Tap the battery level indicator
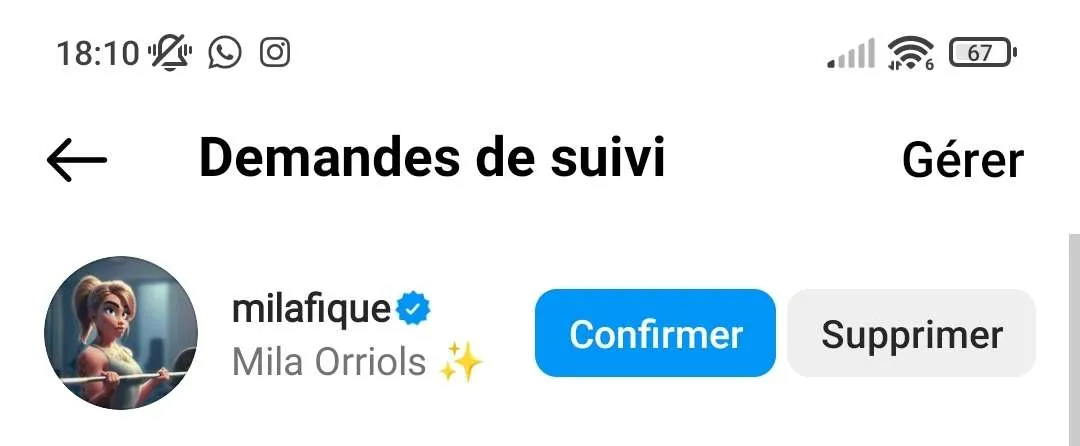1080x446 pixels. tap(983, 52)
